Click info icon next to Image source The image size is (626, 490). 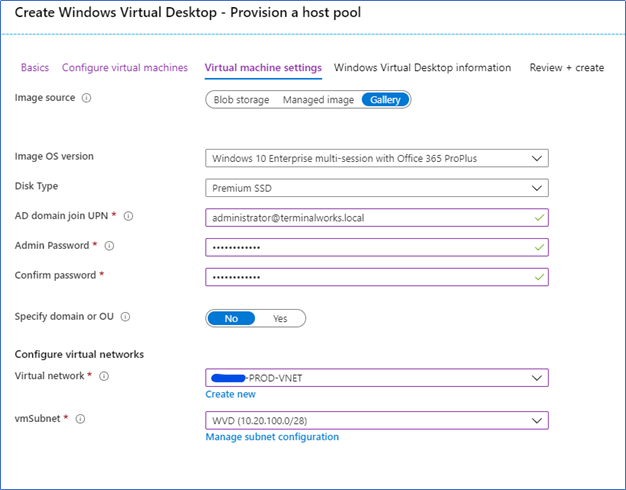click(x=86, y=98)
